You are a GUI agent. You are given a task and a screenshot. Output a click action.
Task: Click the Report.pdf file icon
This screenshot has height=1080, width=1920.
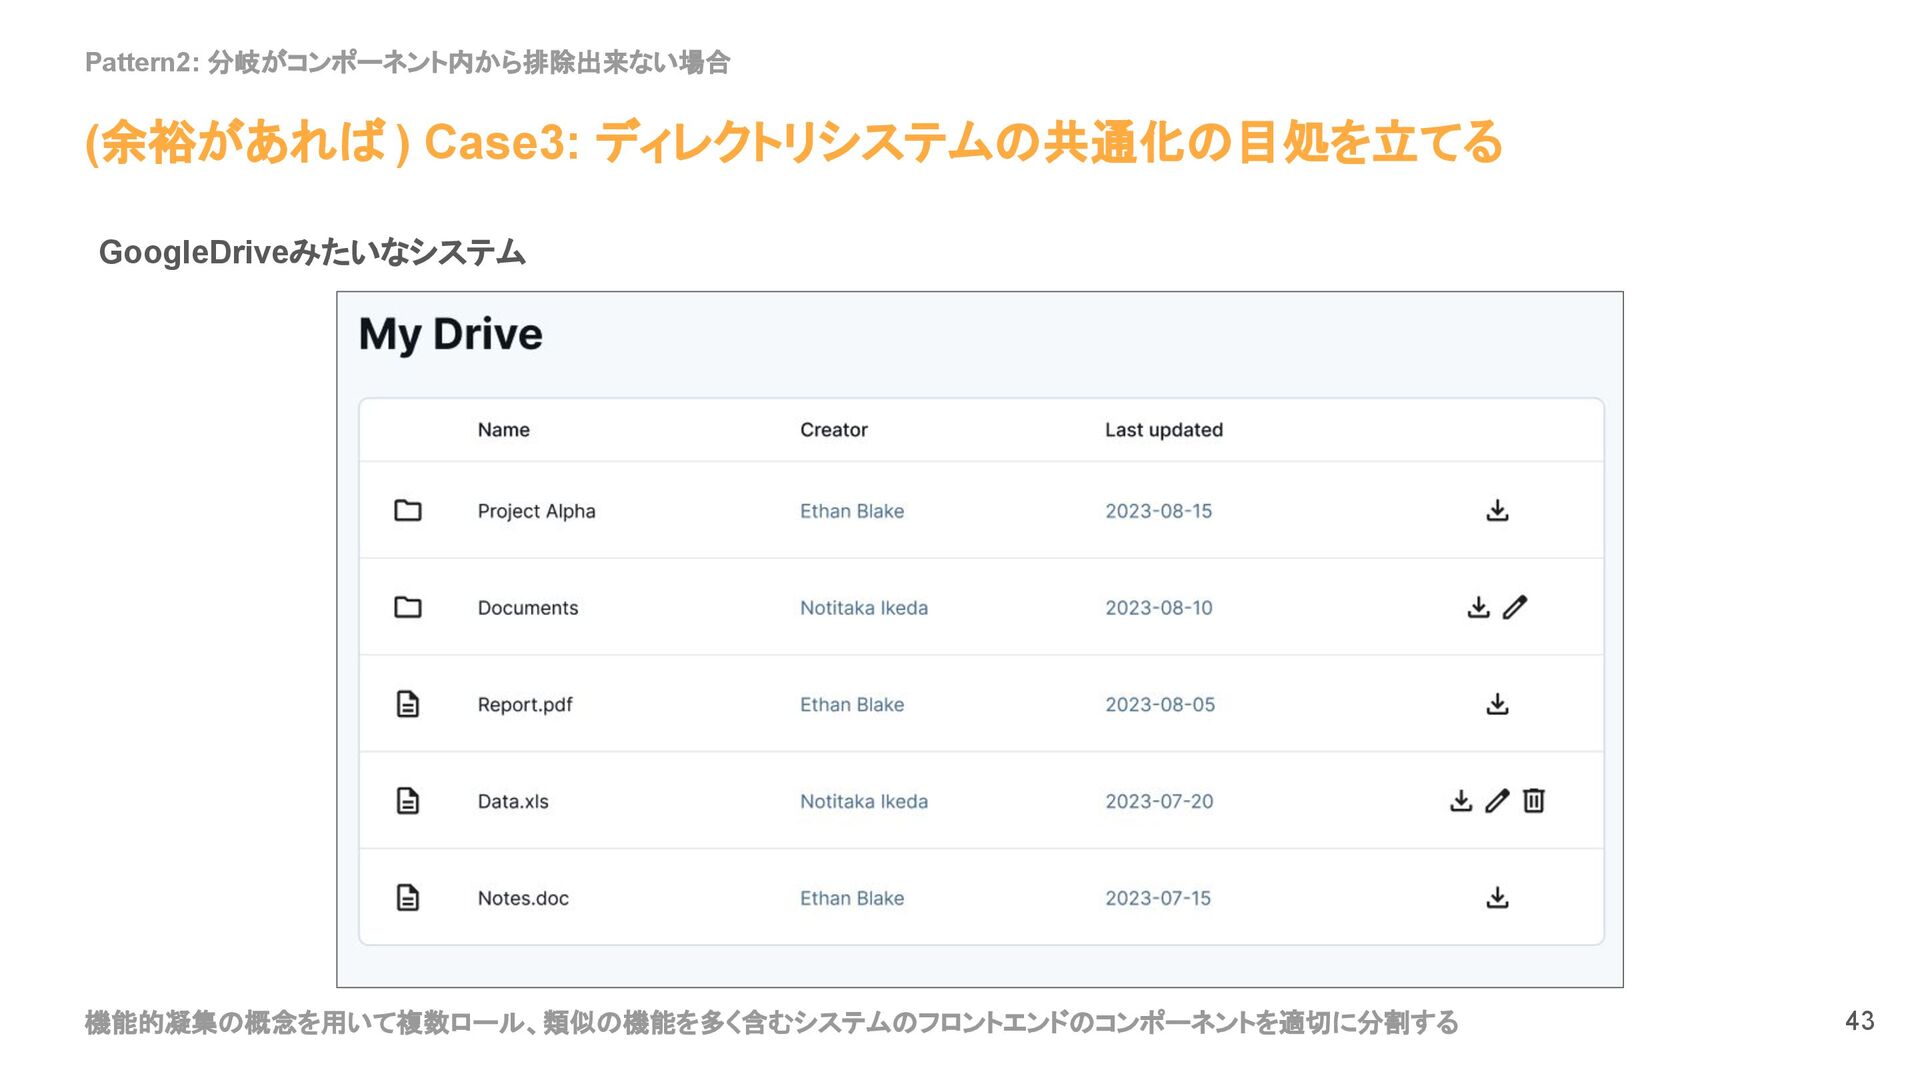(x=408, y=704)
